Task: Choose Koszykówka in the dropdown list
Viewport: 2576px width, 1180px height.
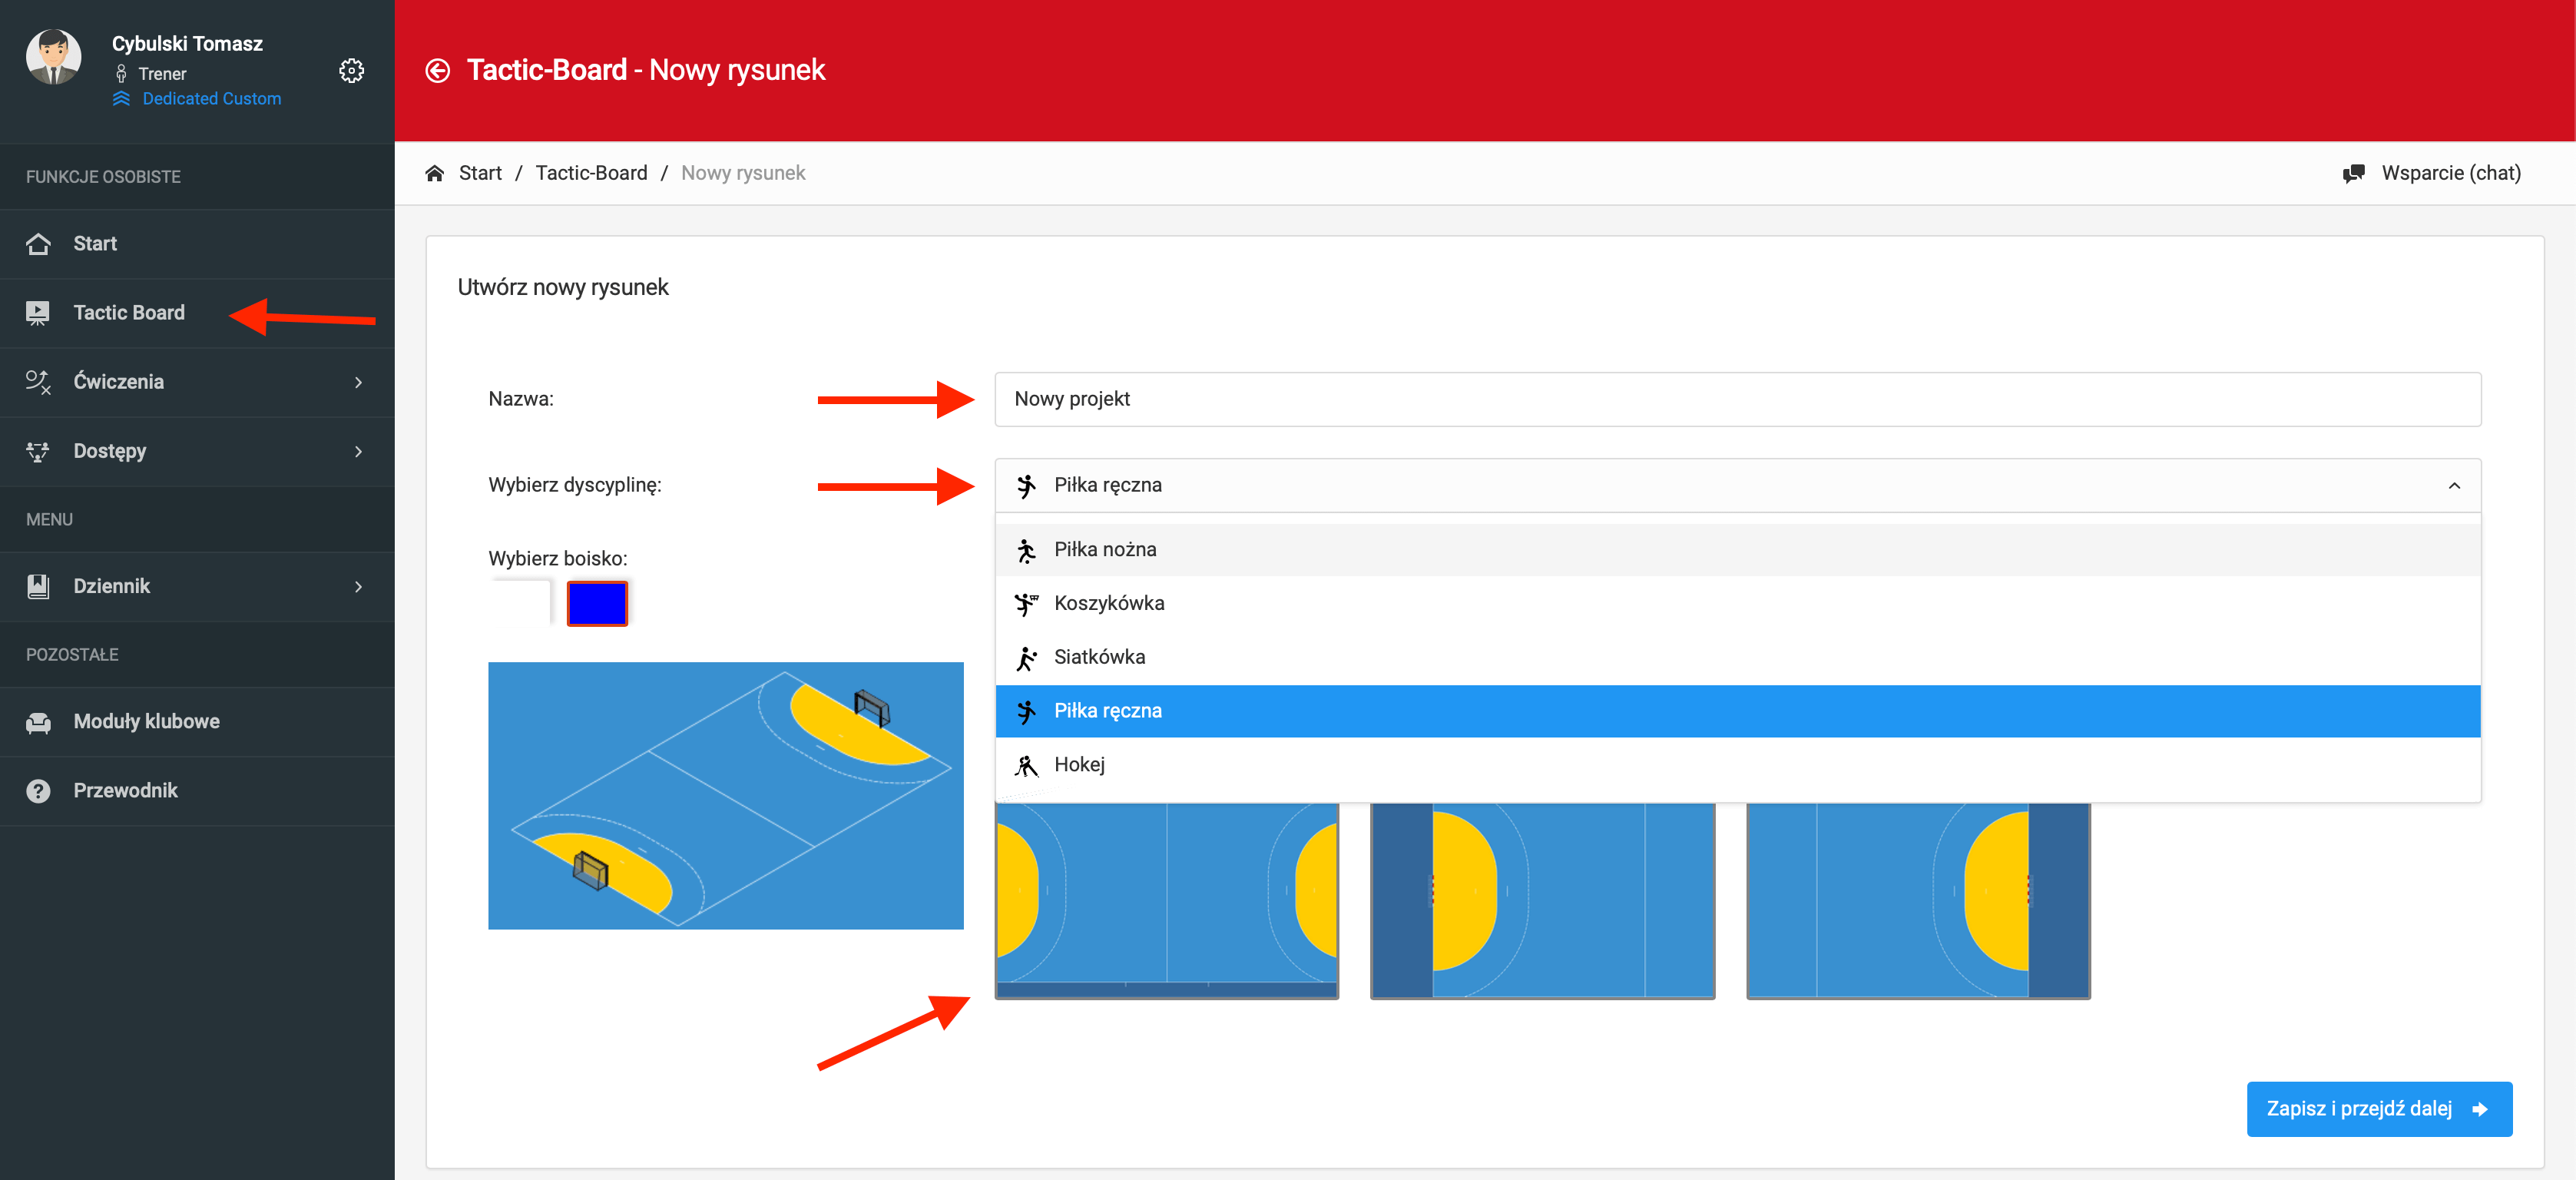Action: coord(1108,603)
